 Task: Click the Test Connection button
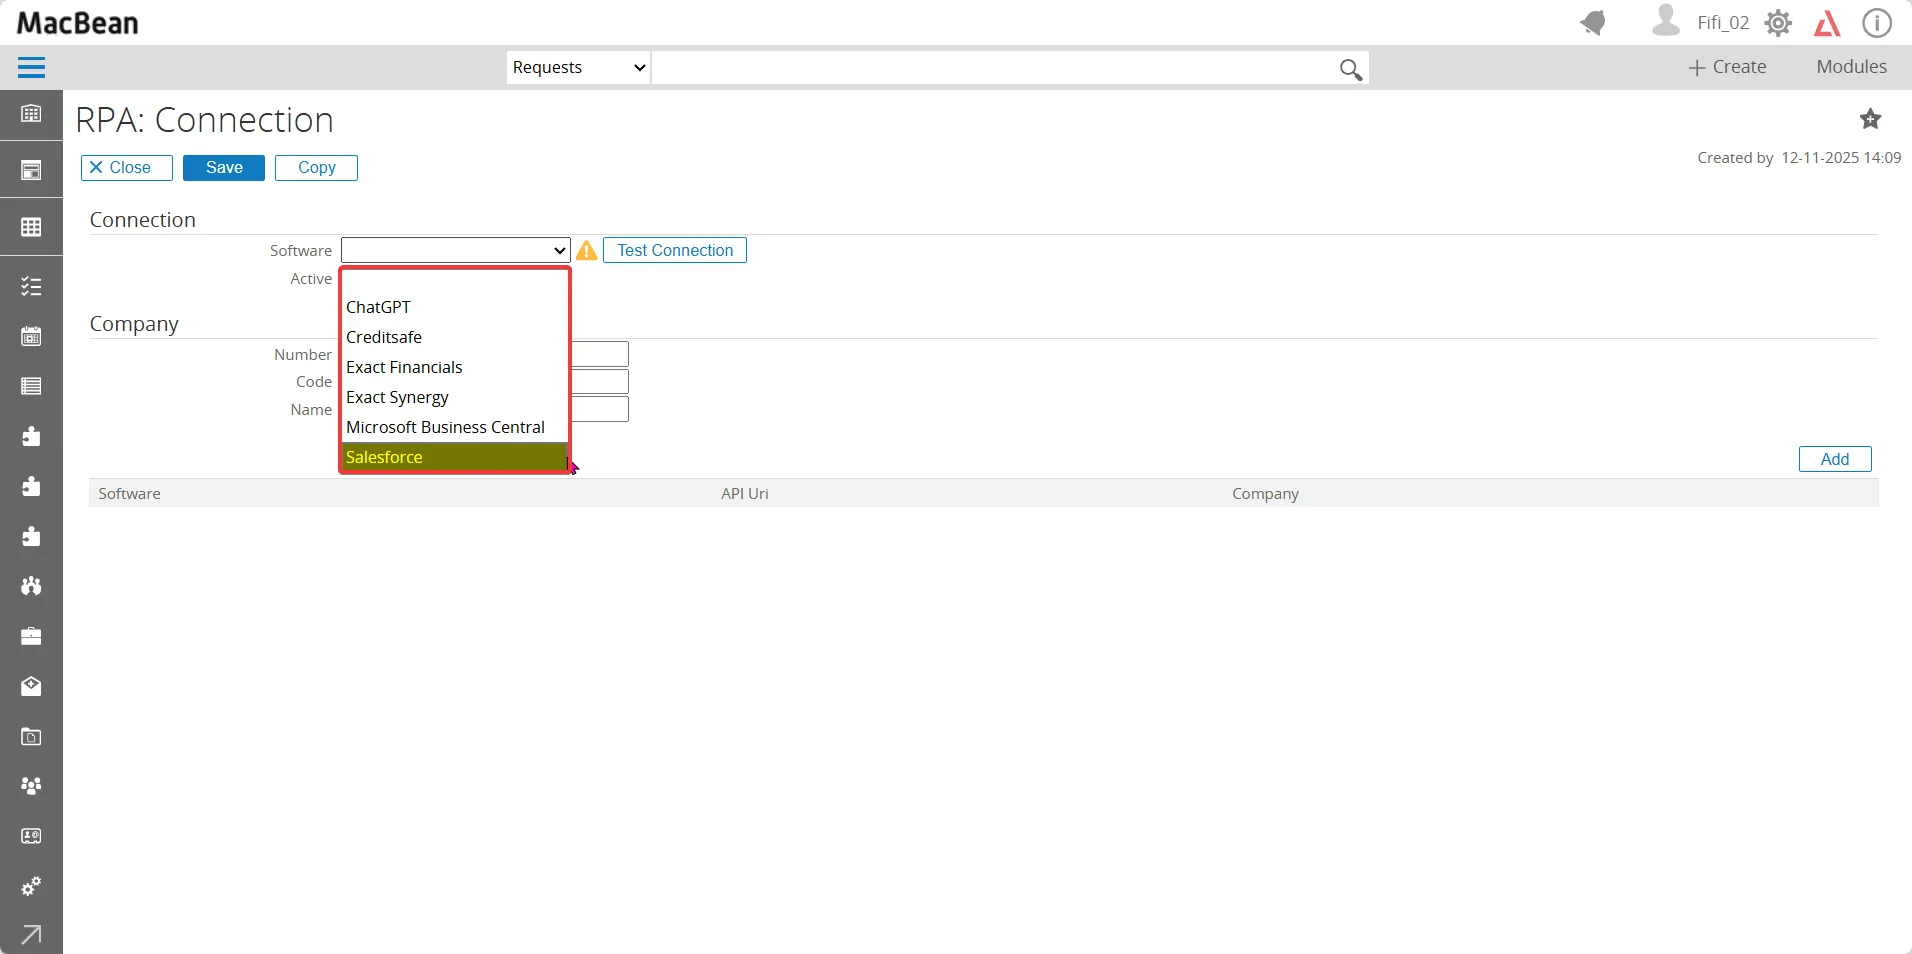click(x=675, y=250)
